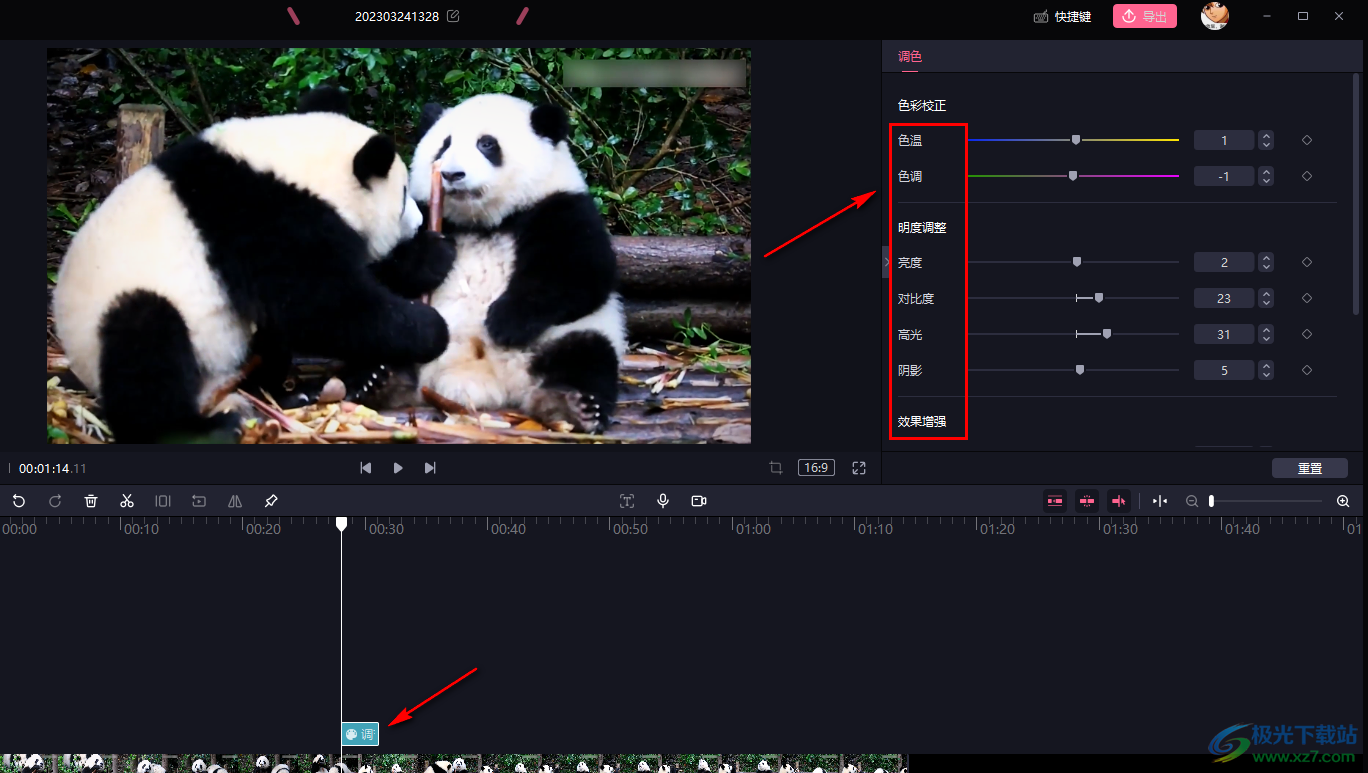Add keyframe diamond for 对比度
This screenshot has height=773, width=1368.
[x=1307, y=298]
